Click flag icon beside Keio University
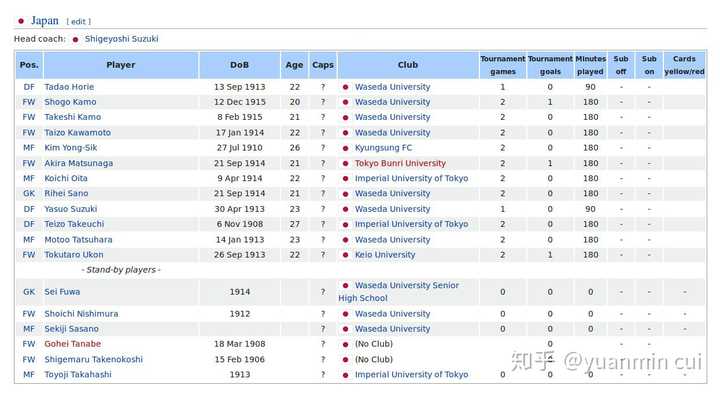This screenshot has height=393, width=720. (x=345, y=255)
